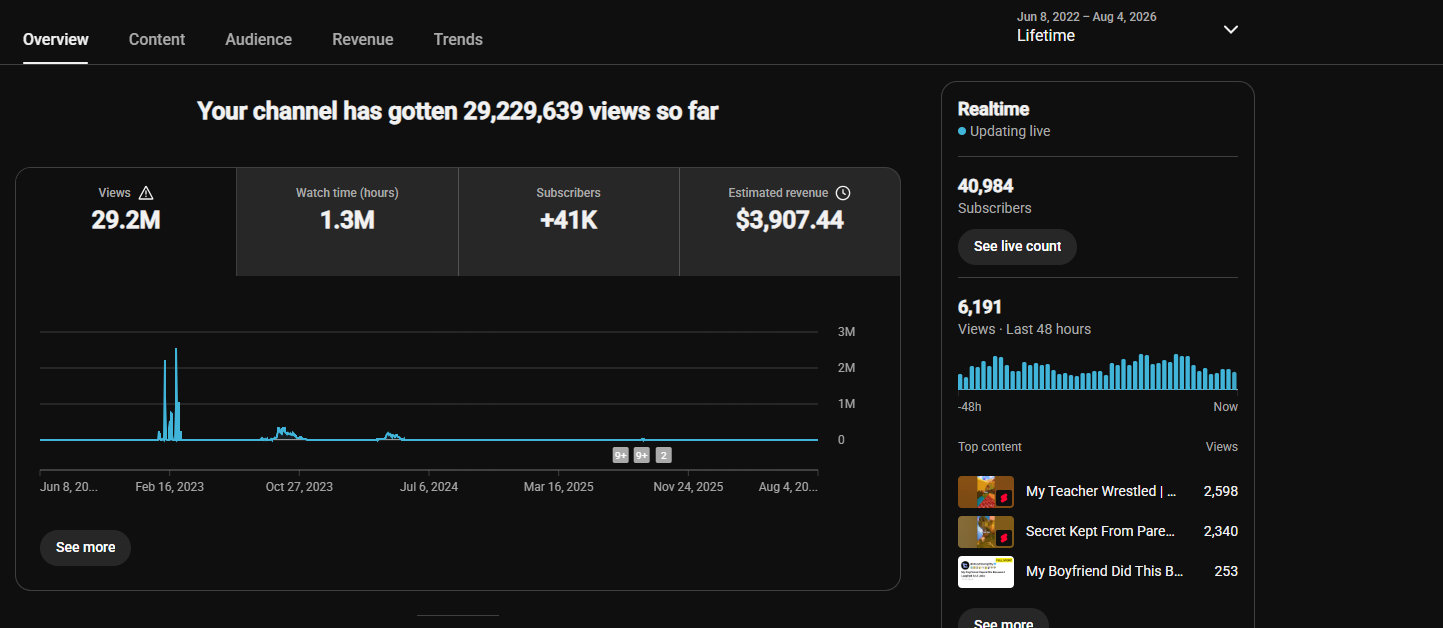Select the Subscribers +41K metric card
The image size is (1443, 628).
pyautogui.click(x=569, y=222)
